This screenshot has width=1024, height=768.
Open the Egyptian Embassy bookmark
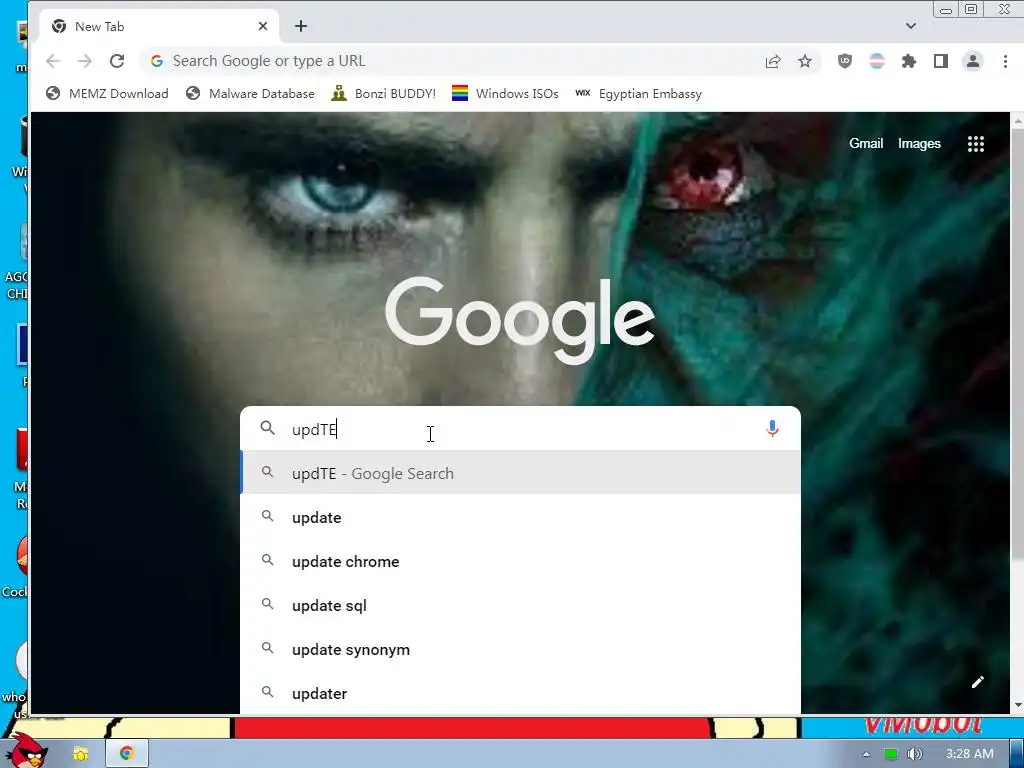coord(638,93)
